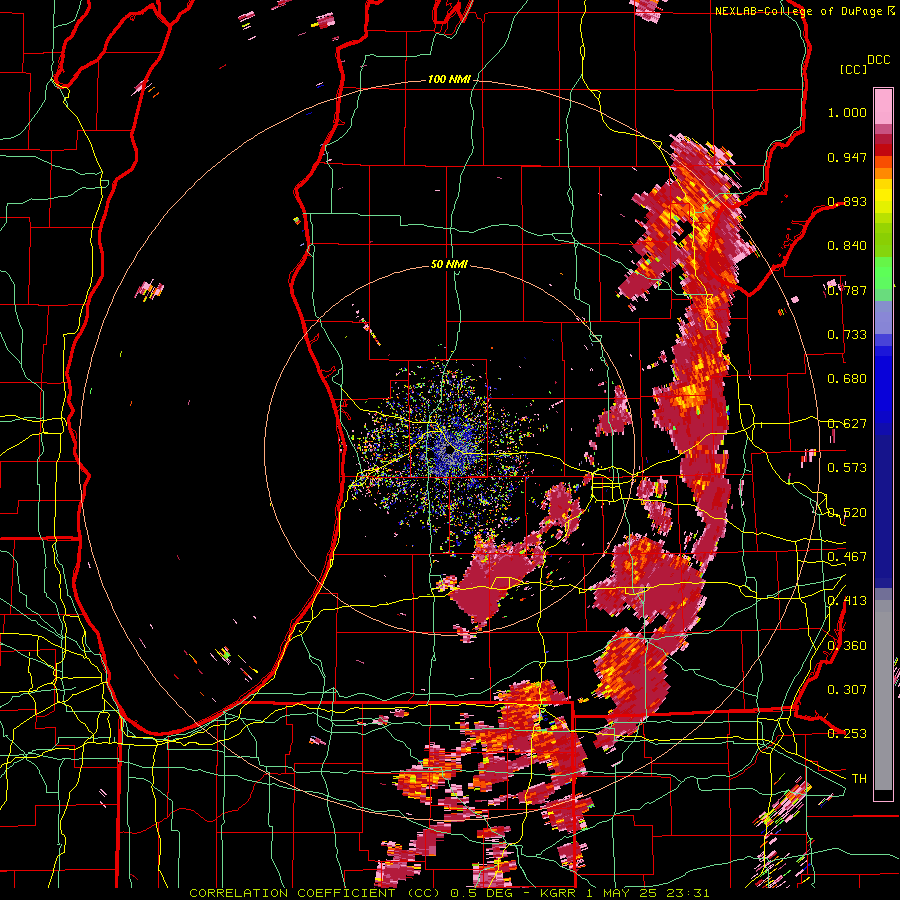Select the 0.947 scale value
The width and height of the screenshot is (900, 900).
coord(847,157)
